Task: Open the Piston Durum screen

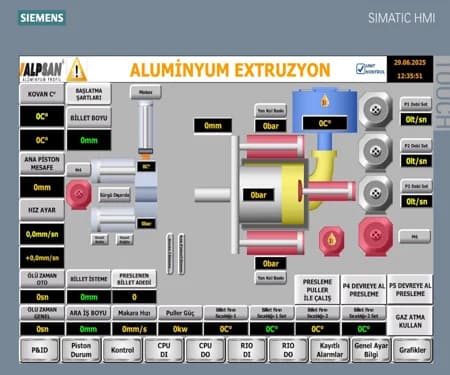Action: tap(81, 350)
